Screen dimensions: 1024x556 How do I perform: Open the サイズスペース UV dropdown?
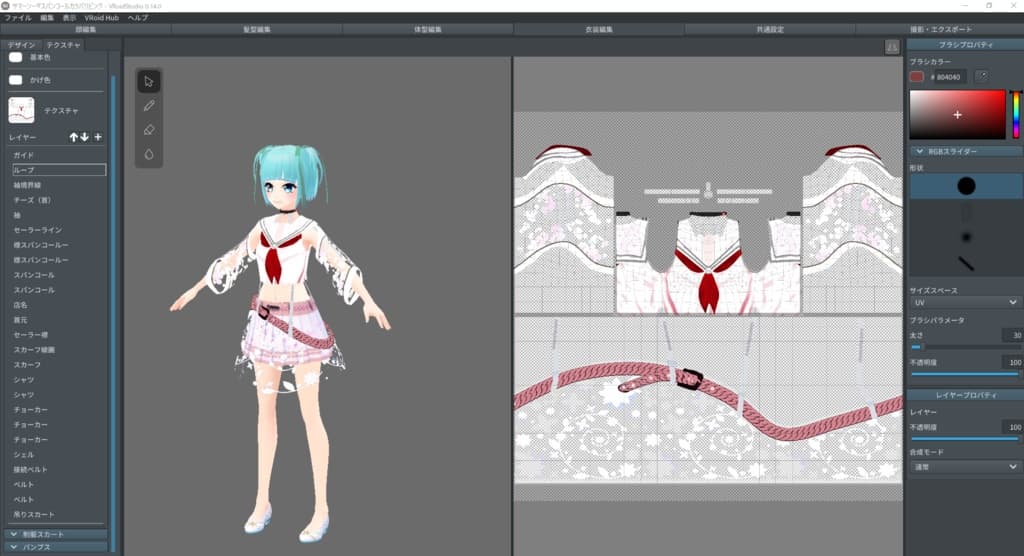tap(964, 301)
